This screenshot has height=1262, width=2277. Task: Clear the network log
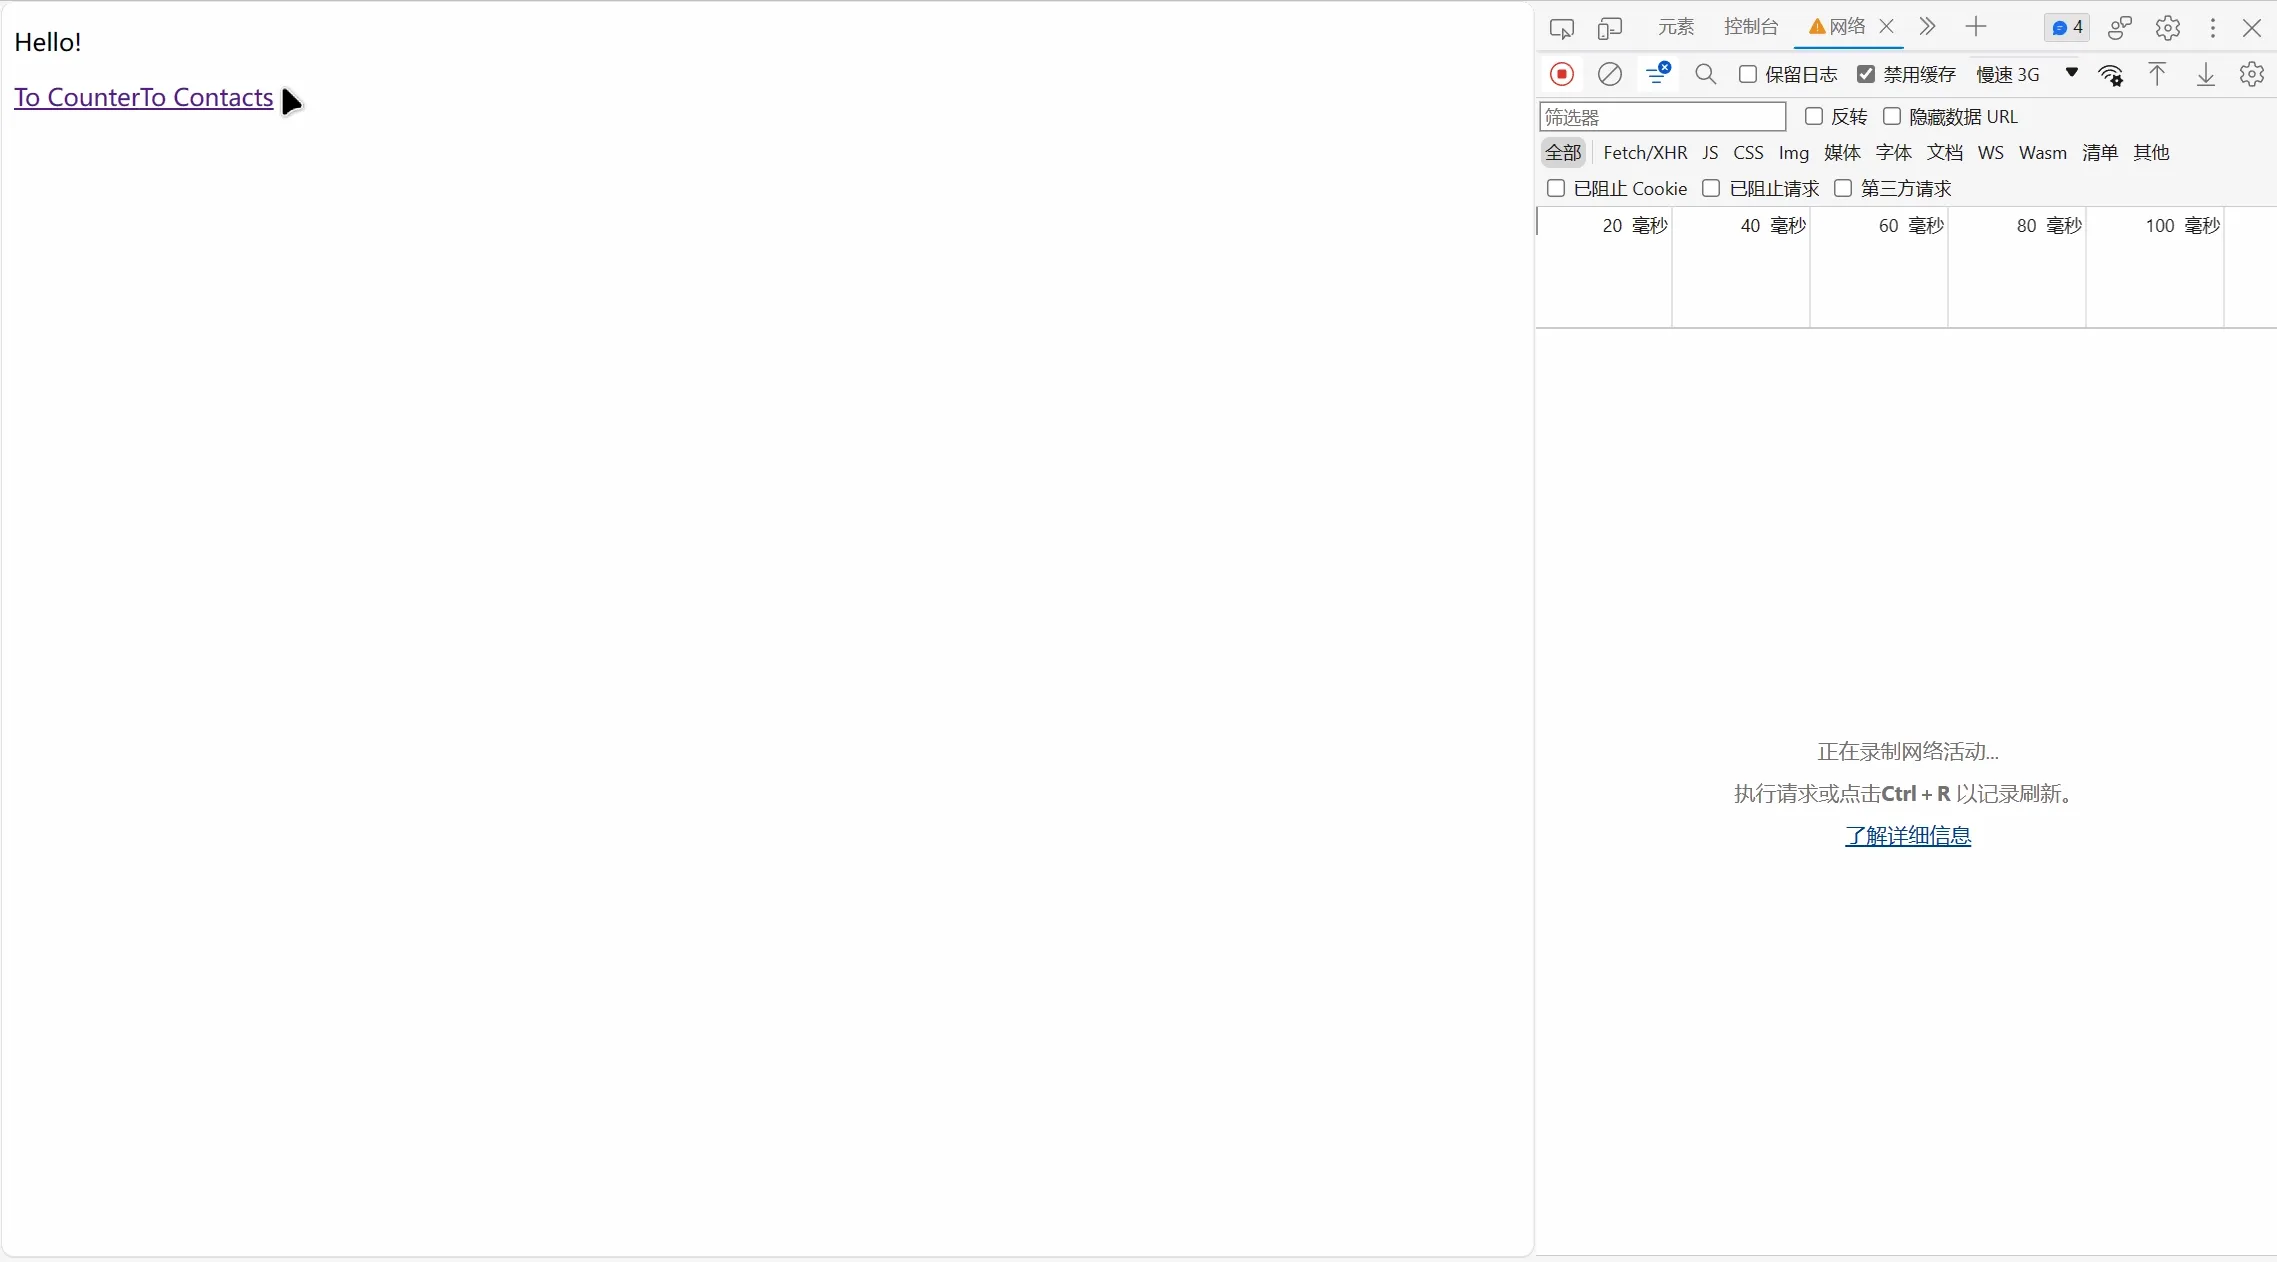[1609, 74]
